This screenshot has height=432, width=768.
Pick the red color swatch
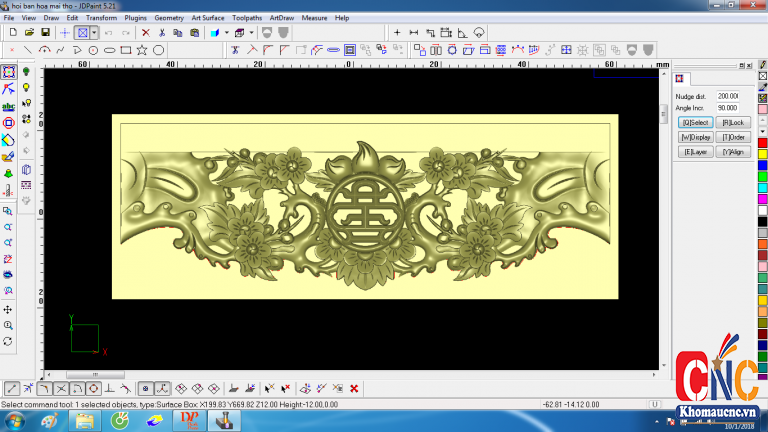tap(762, 143)
